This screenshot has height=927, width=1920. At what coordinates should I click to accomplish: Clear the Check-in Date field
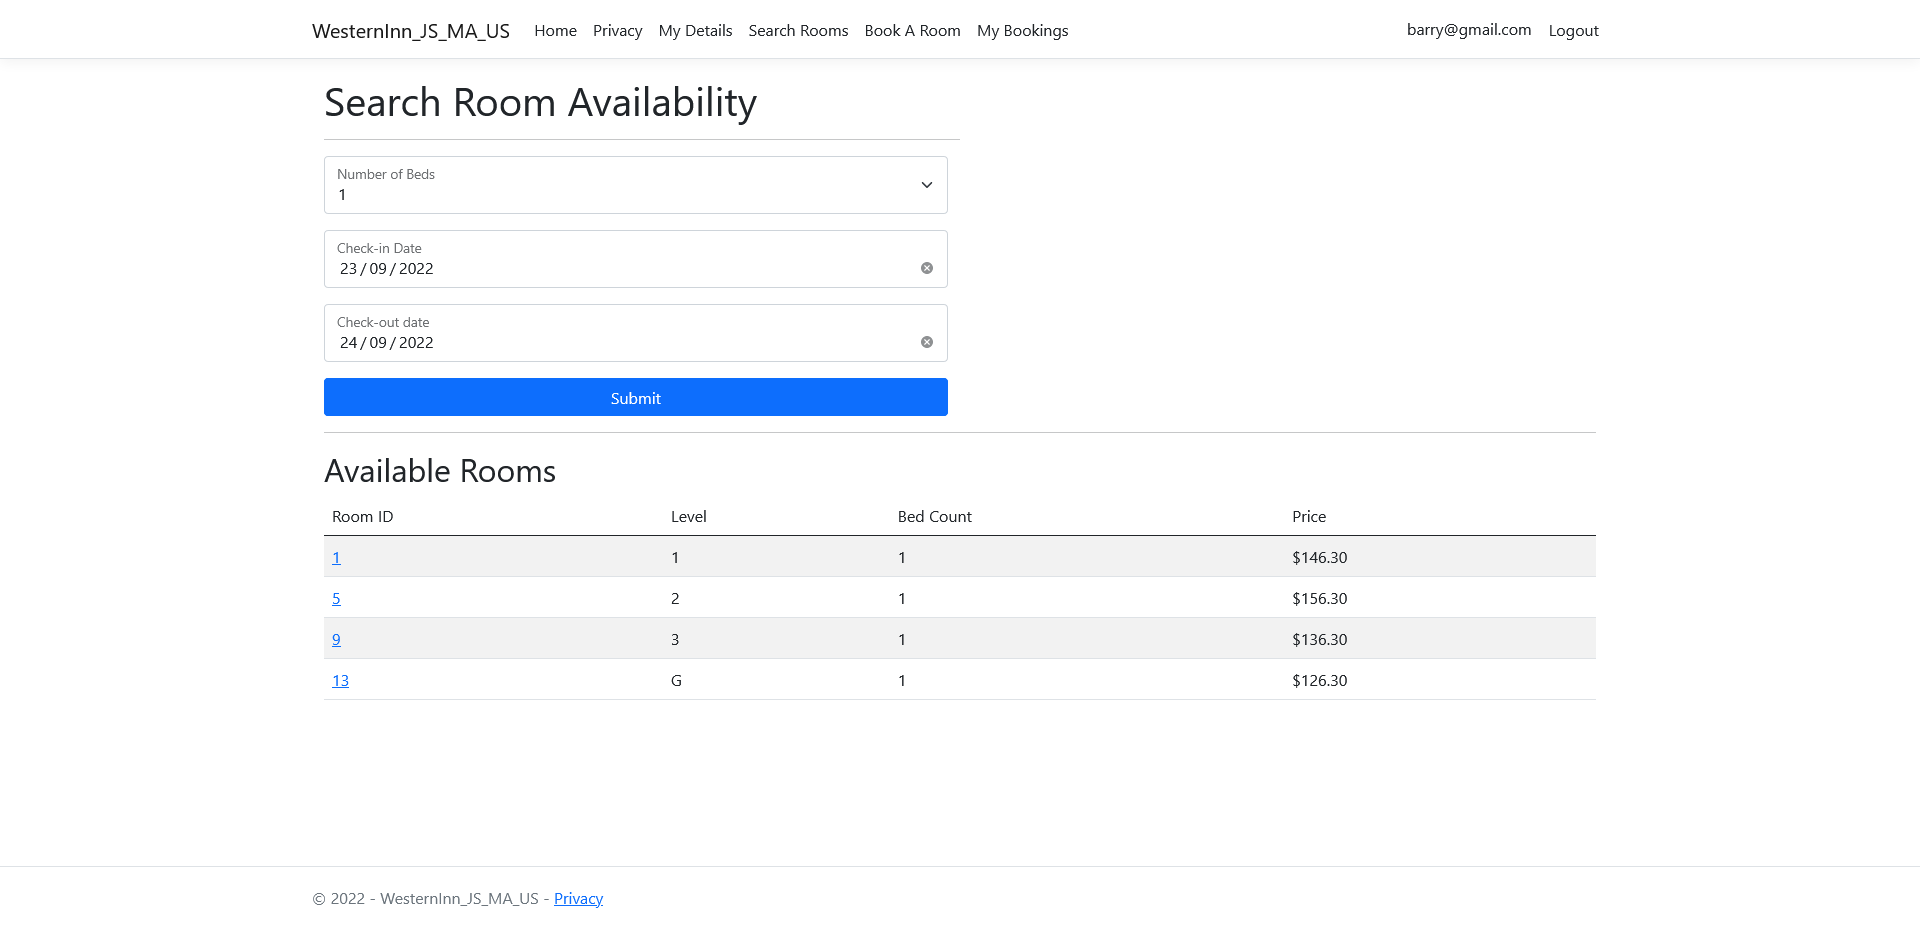(x=927, y=268)
